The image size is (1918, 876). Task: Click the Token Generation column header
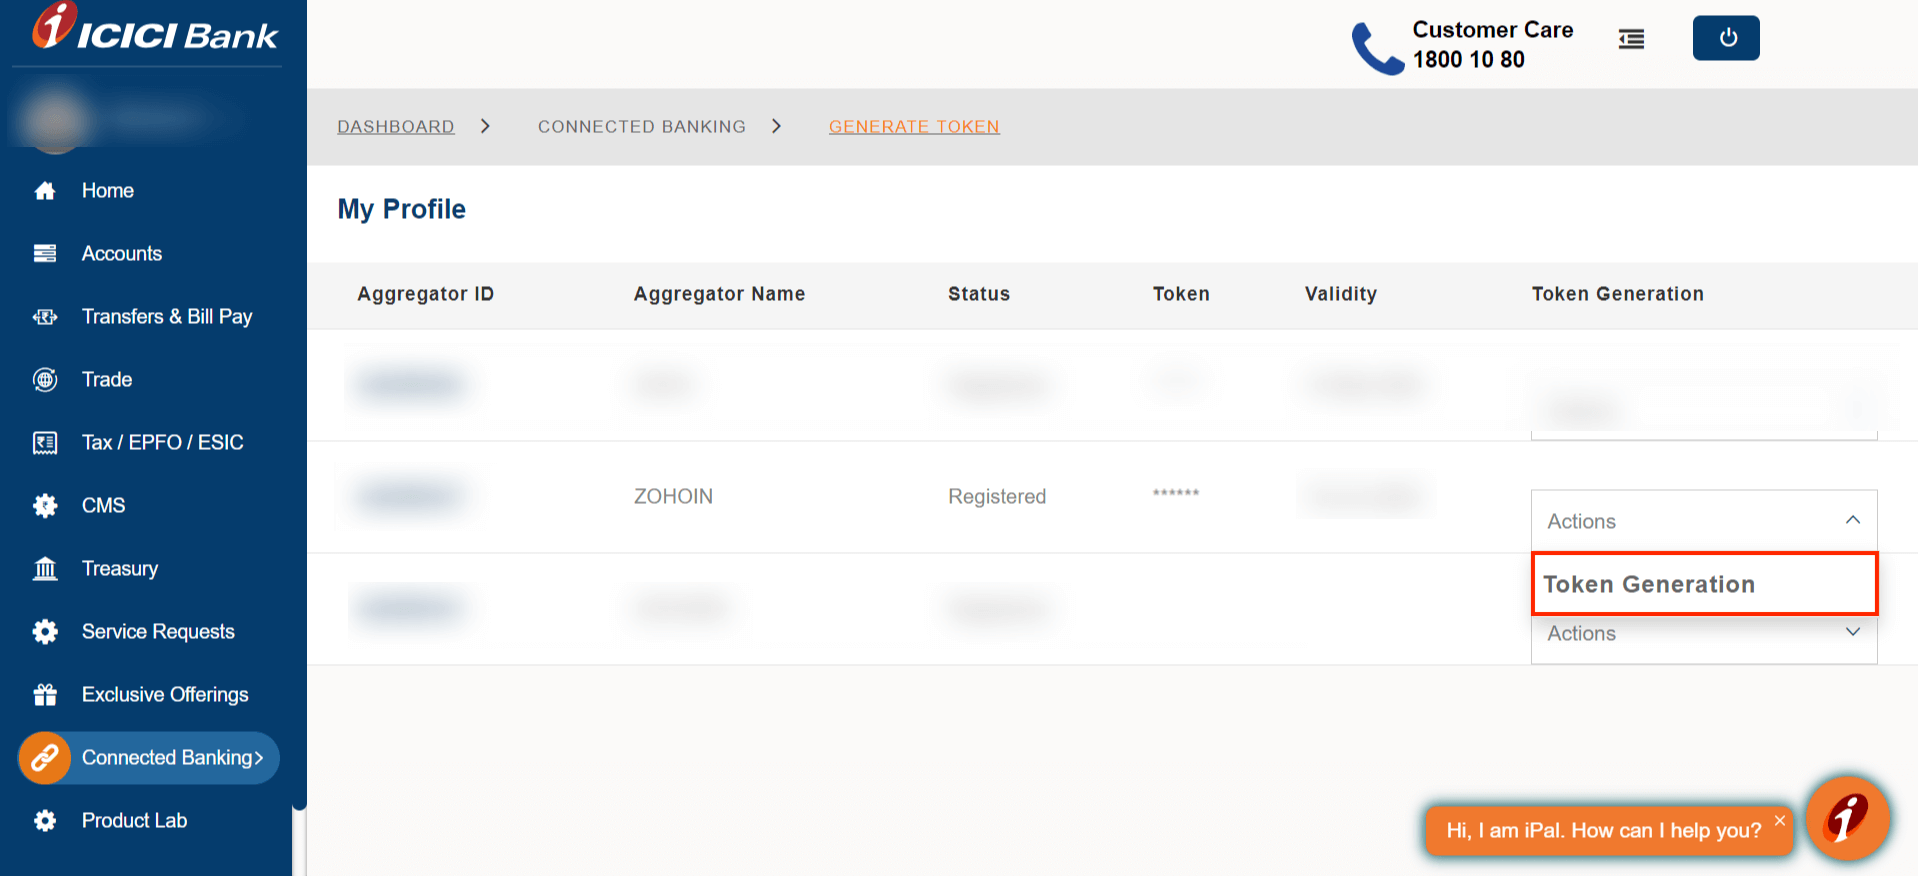[1618, 294]
